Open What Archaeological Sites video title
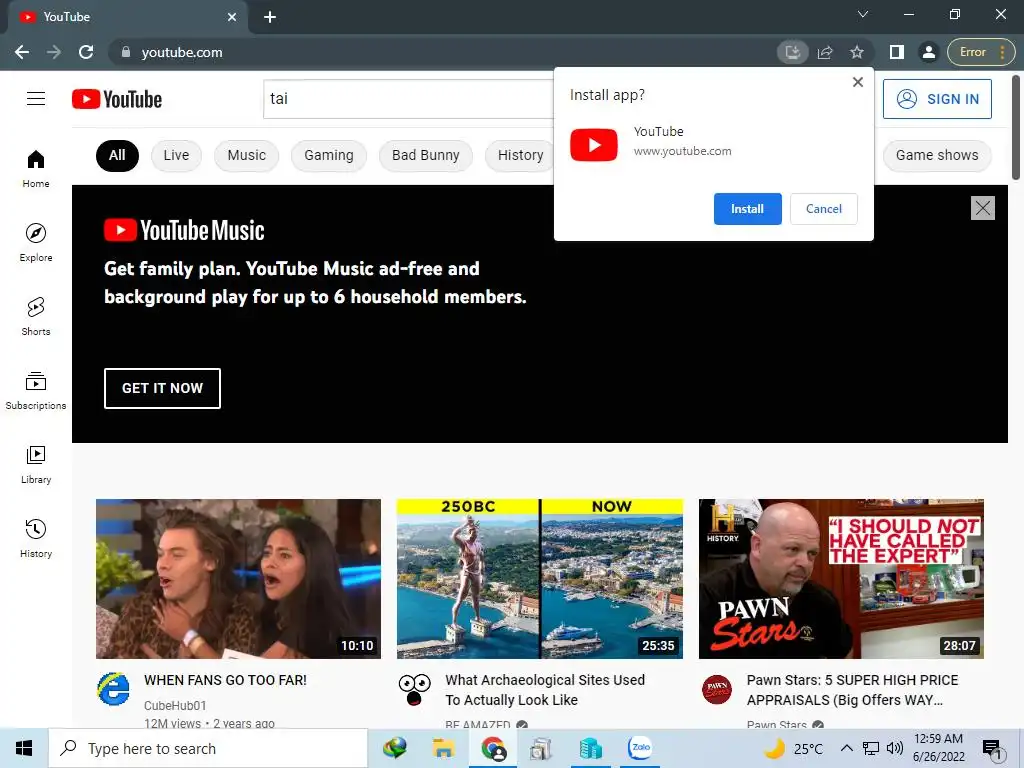Image resolution: width=1024 pixels, height=768 pixels. click(x=545, y=690)
